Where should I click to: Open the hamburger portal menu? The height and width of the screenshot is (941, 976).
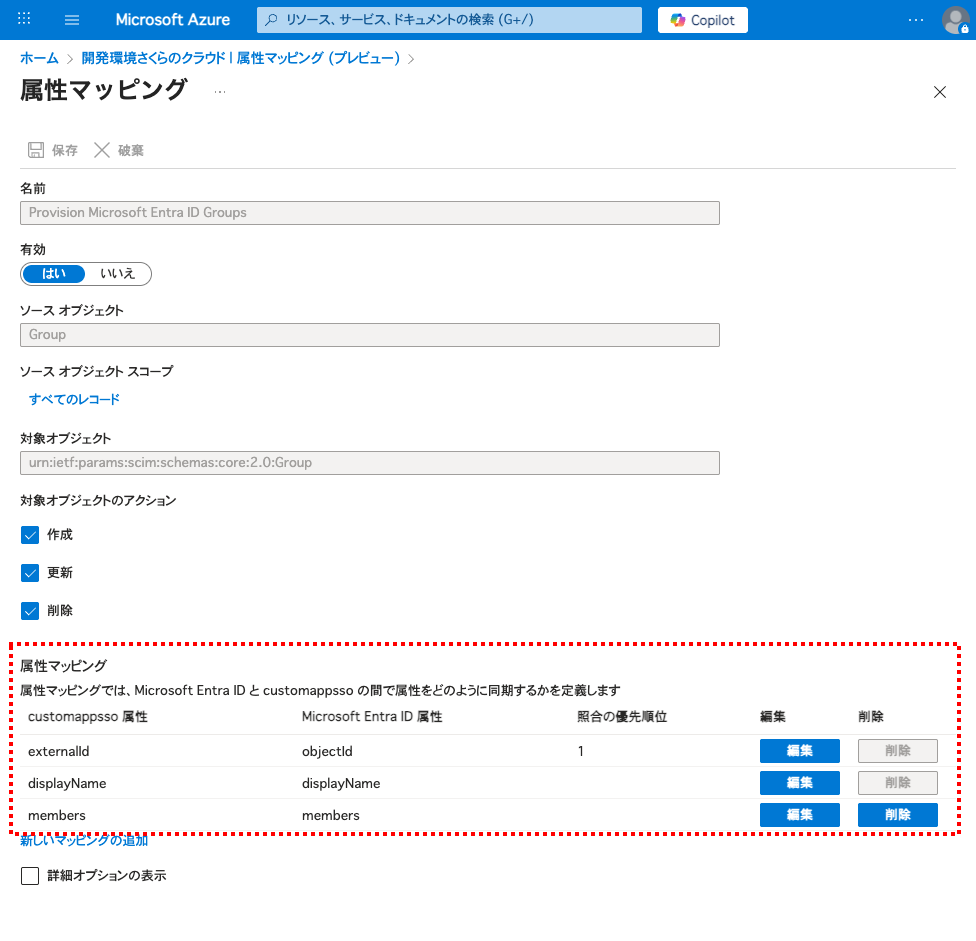pyautogui.click(x=72, y=20)
